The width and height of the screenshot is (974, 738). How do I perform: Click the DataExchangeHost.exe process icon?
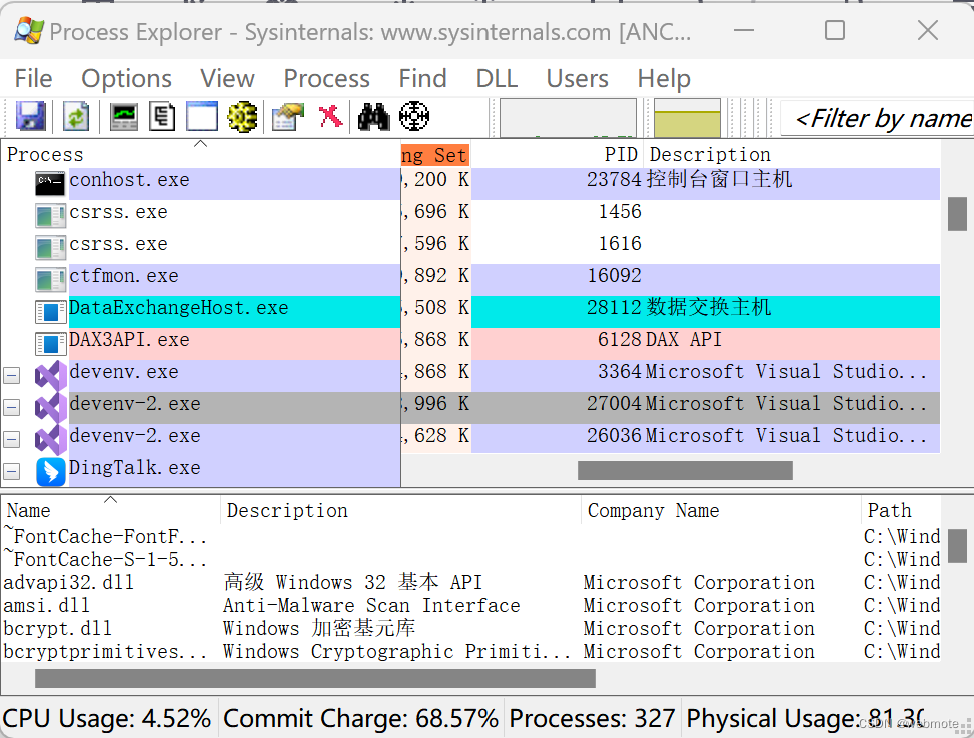pyautogui.click(x=50, y=311)
